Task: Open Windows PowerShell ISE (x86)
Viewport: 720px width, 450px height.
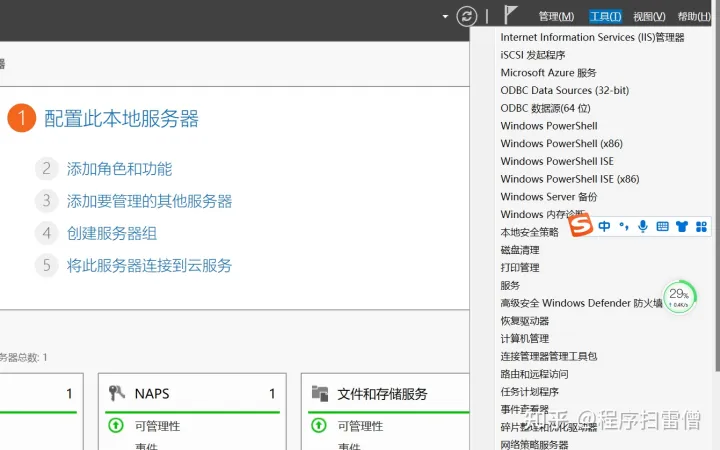Action: tap(570, 179)
